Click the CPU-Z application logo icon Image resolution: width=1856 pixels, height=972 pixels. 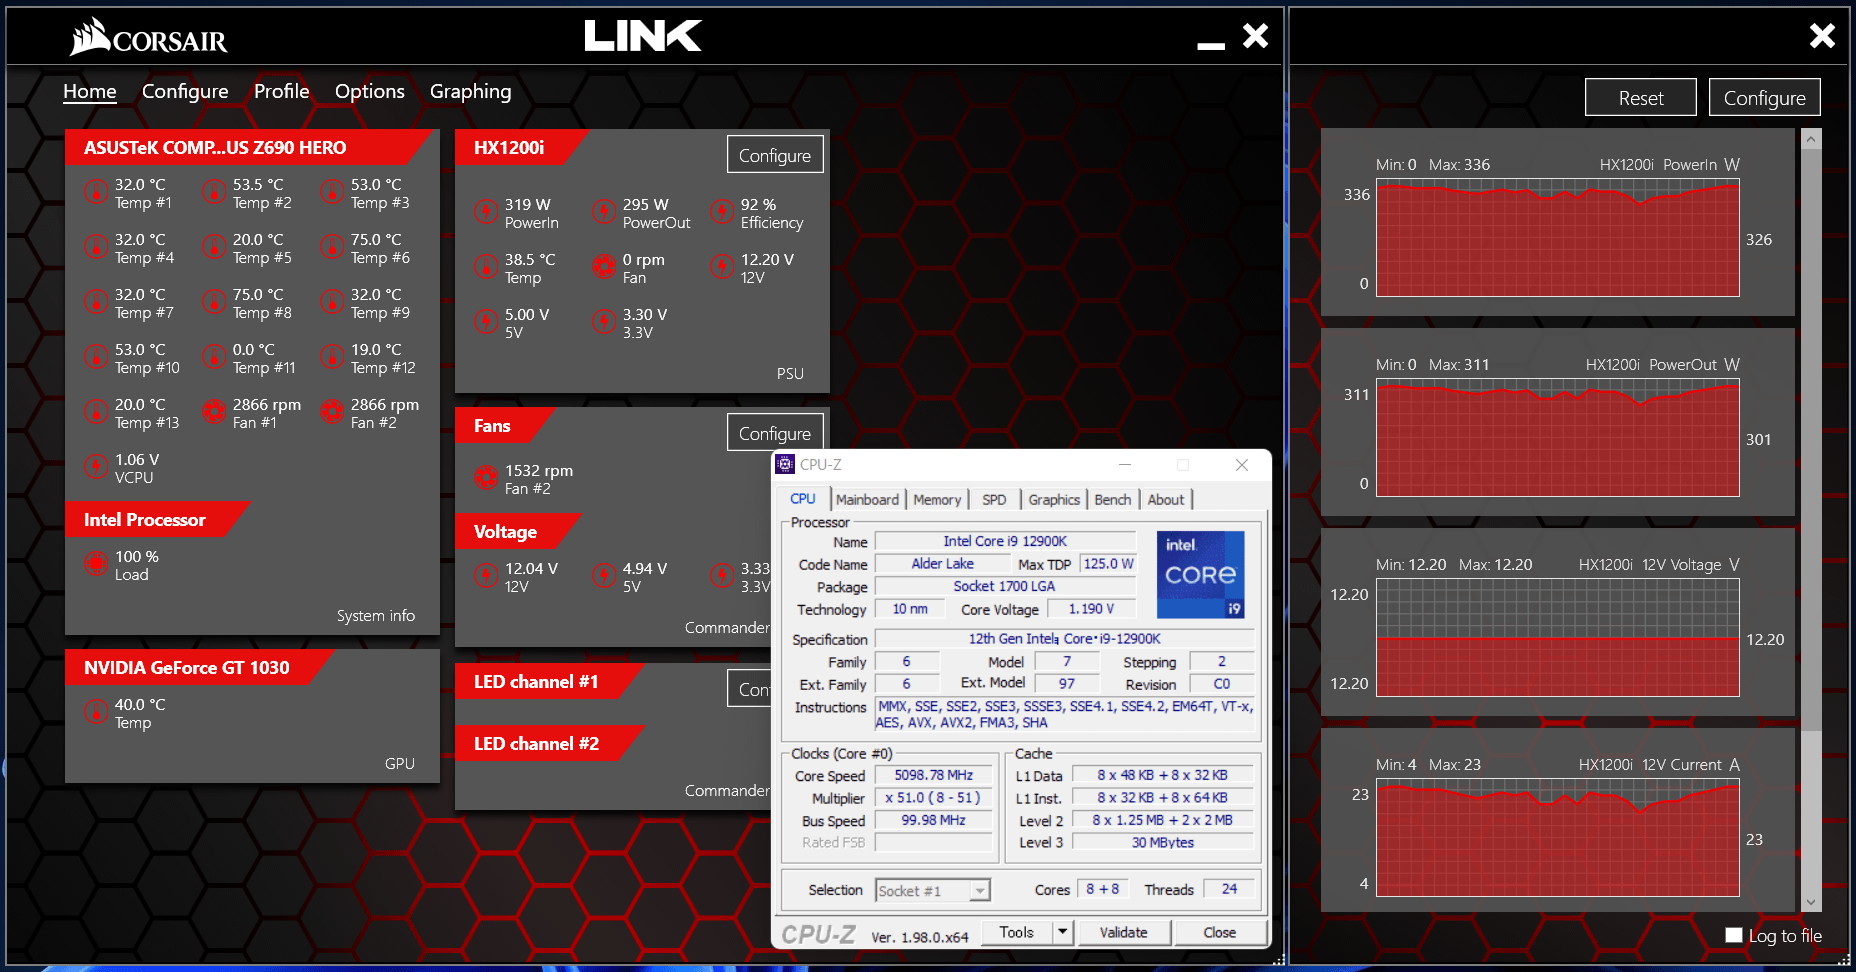tap(786, 464)
